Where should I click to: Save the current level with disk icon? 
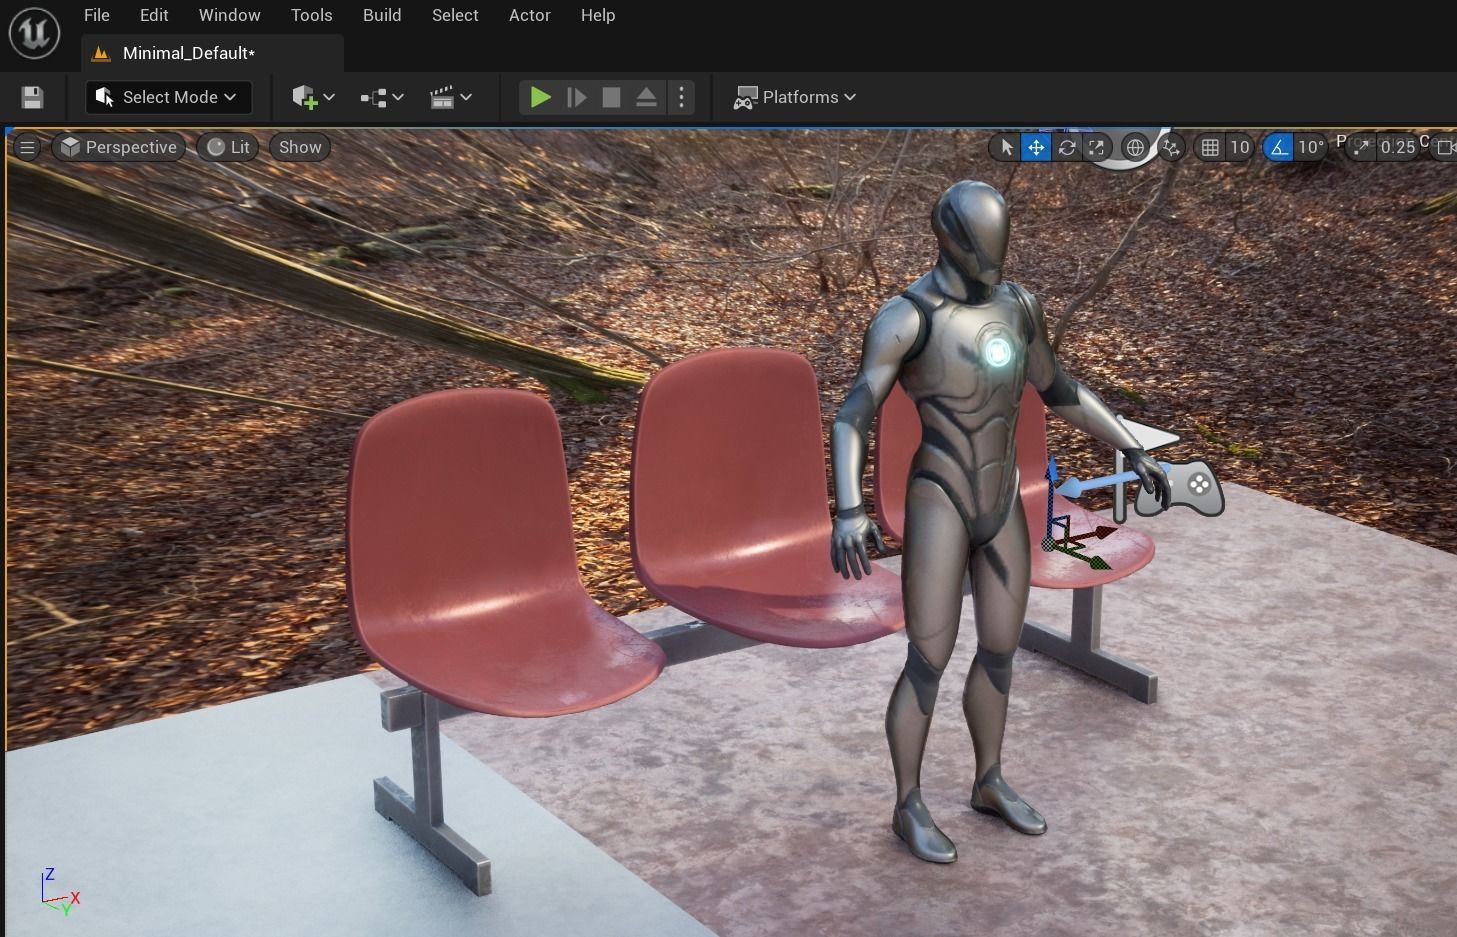32,97
